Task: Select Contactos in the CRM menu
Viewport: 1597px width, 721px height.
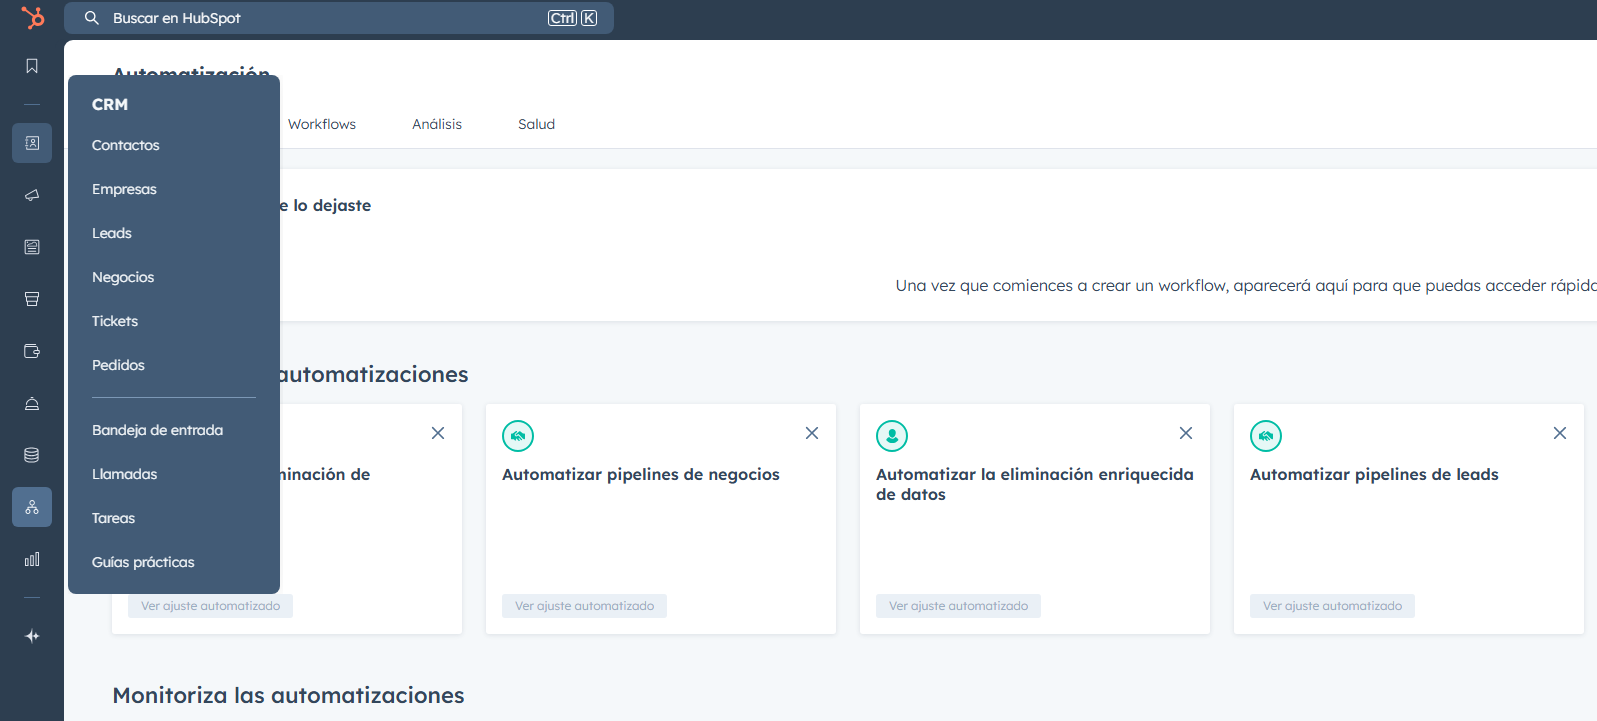Action: [x=126, y=145]
